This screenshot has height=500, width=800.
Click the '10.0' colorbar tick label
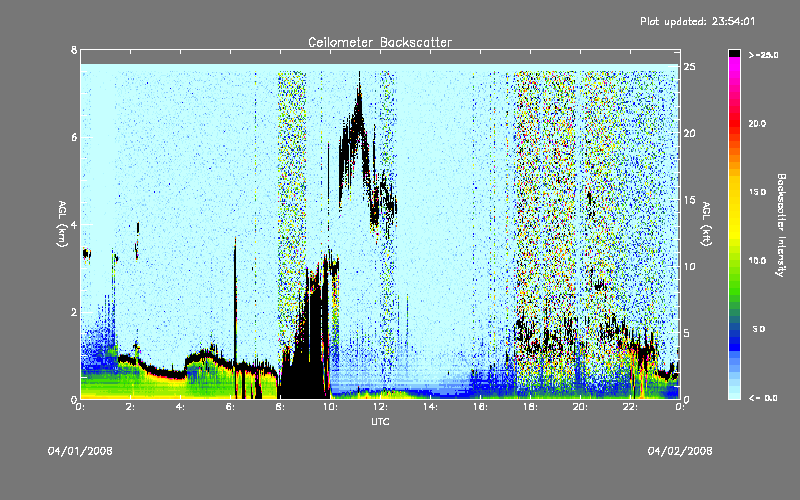(757, 261)
